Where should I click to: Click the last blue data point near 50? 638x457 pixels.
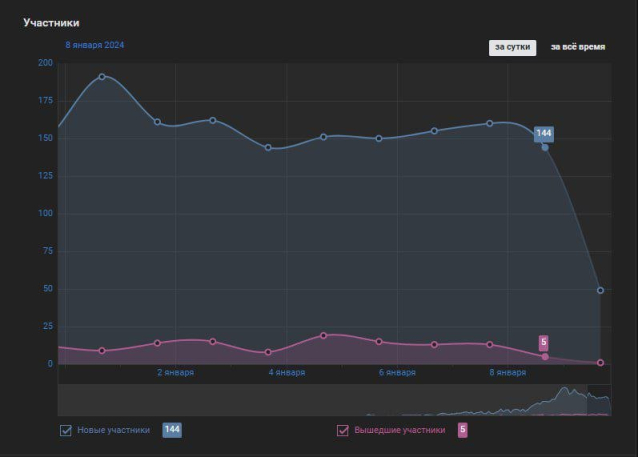600,290
